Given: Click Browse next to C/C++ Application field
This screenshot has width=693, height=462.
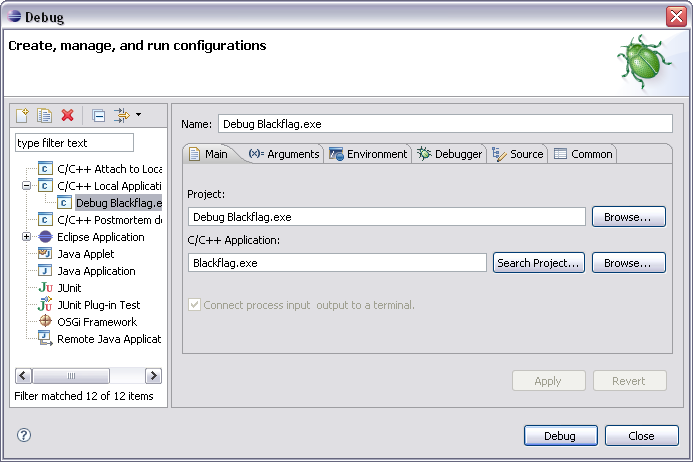Looking at the screenshot, I should tap(628, 263).
